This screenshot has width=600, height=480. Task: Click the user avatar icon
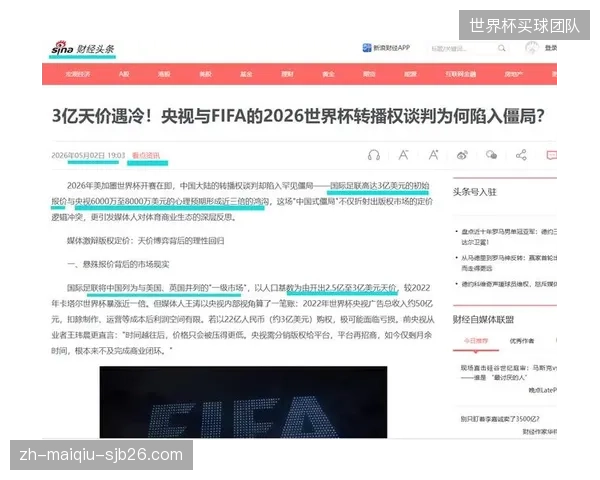pos(532,48)
